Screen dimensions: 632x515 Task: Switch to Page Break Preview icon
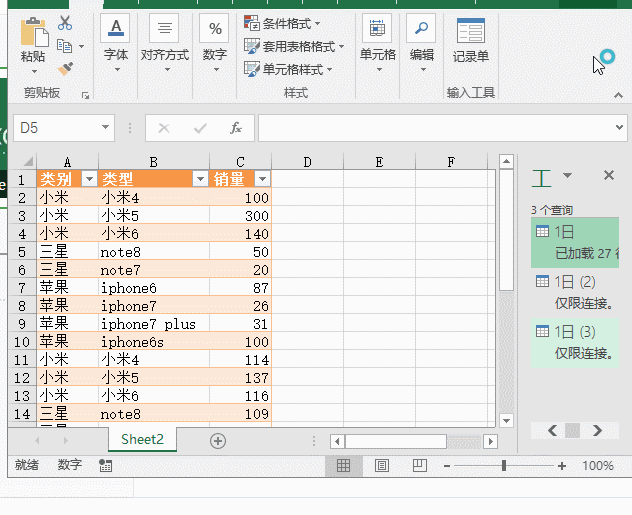[420, 466]
